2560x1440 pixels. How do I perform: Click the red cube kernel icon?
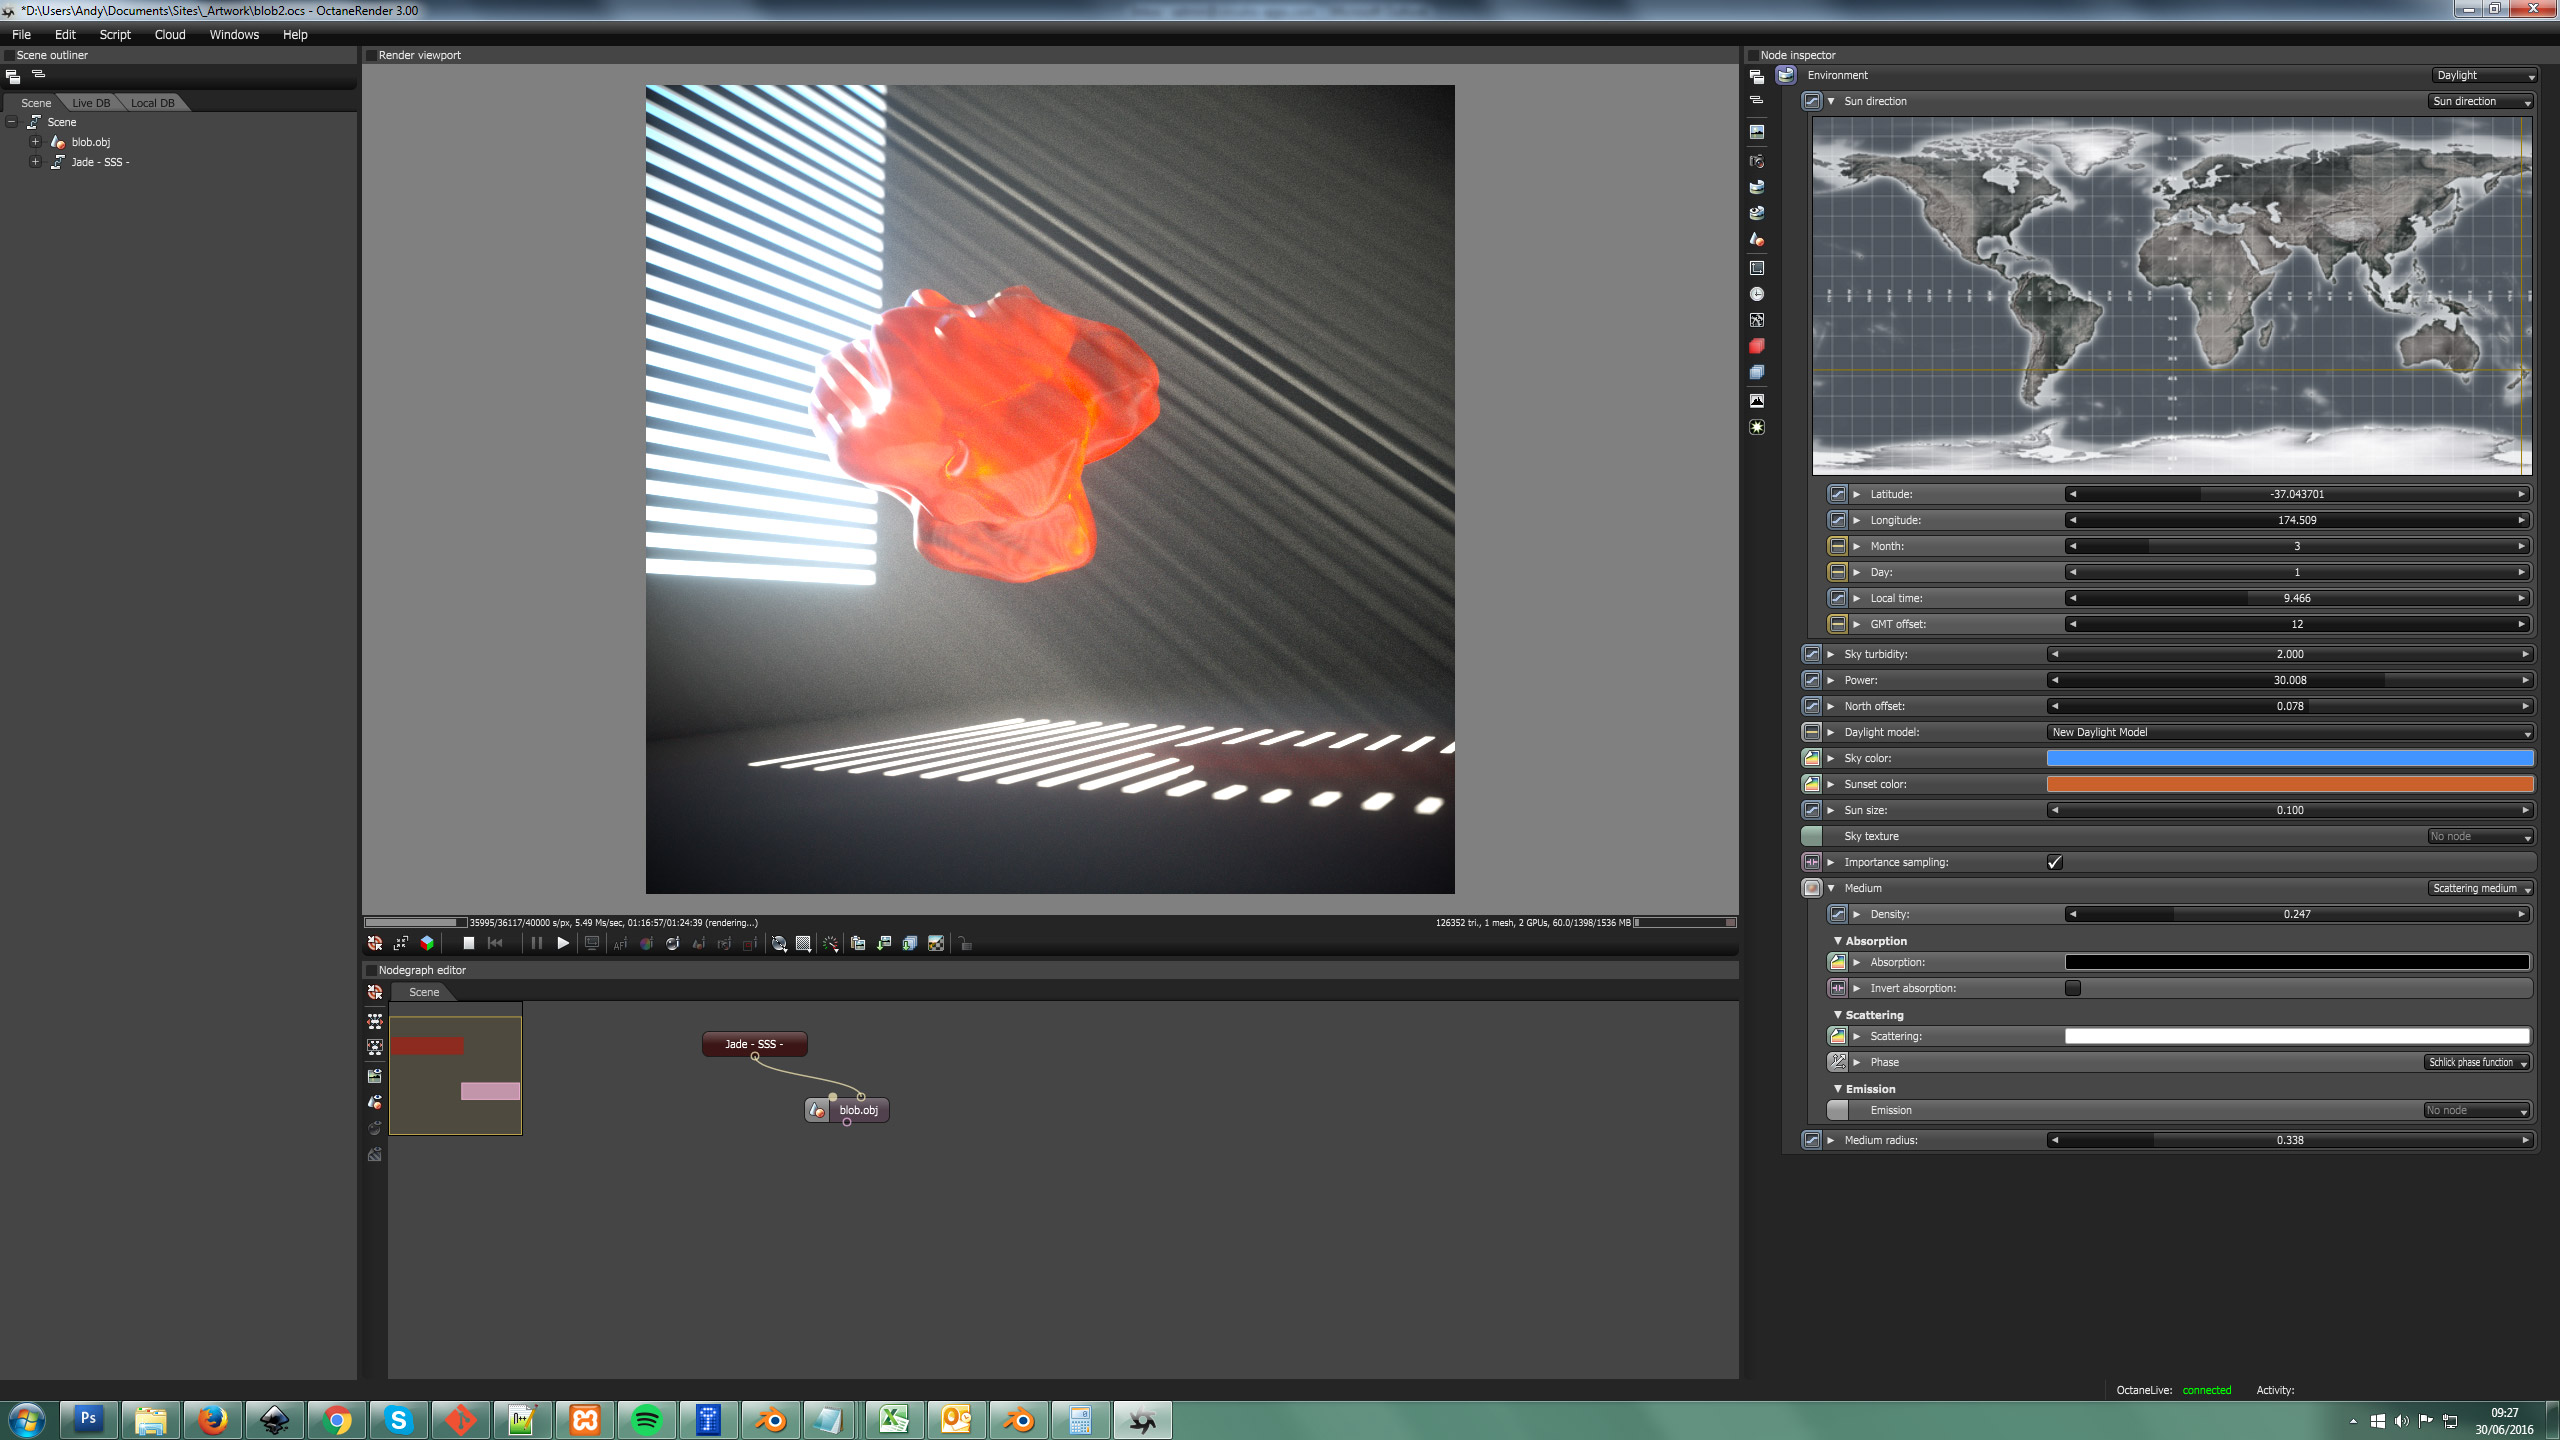1756,346
